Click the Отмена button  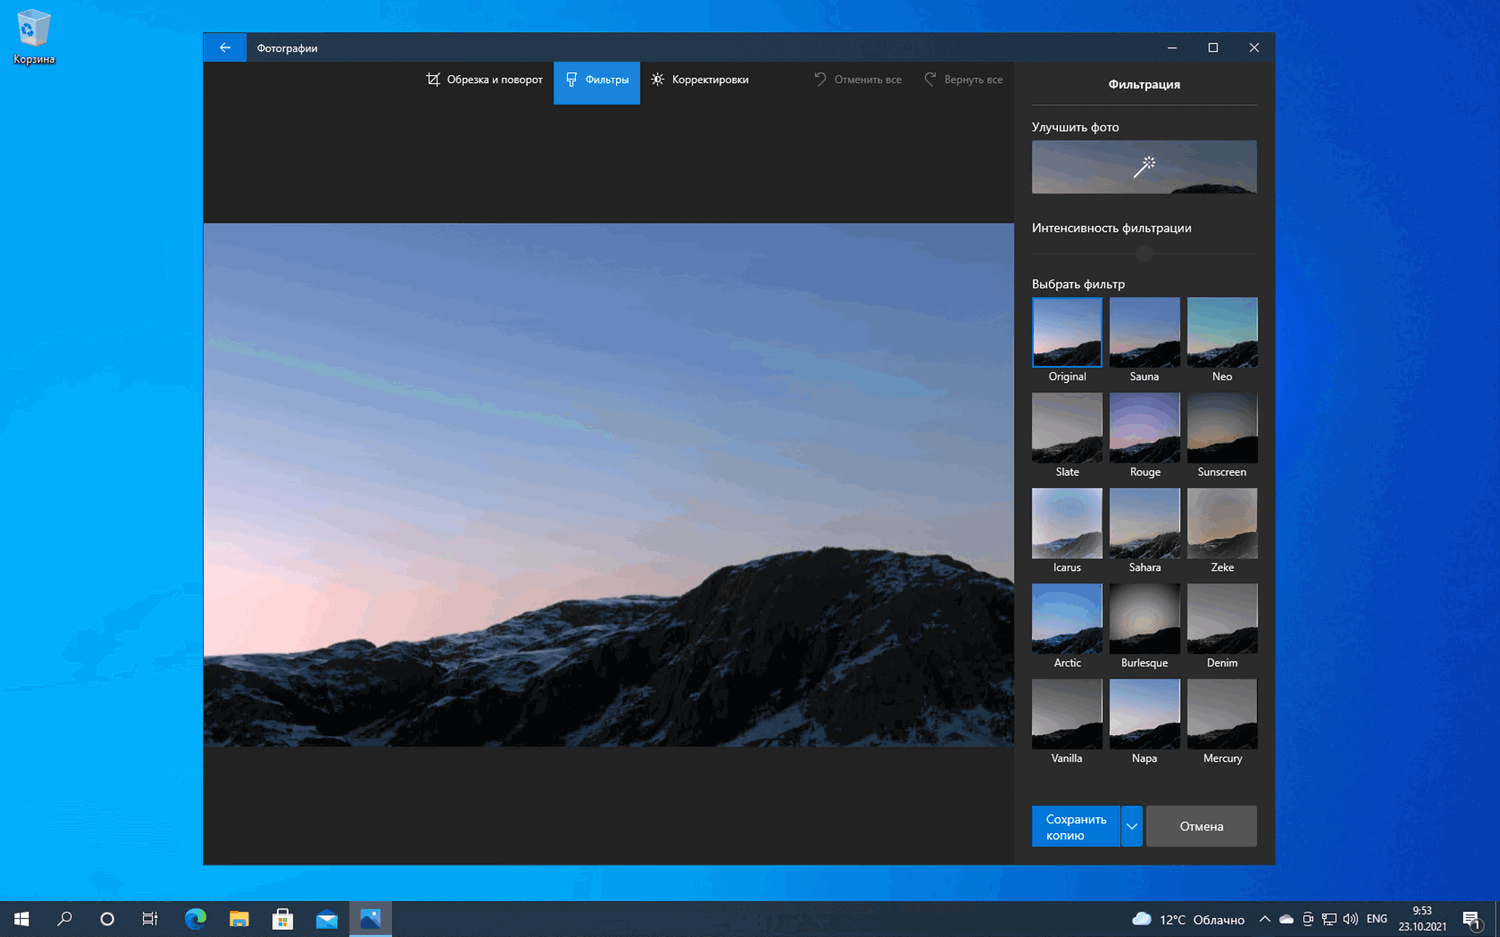pos(1201,826)
